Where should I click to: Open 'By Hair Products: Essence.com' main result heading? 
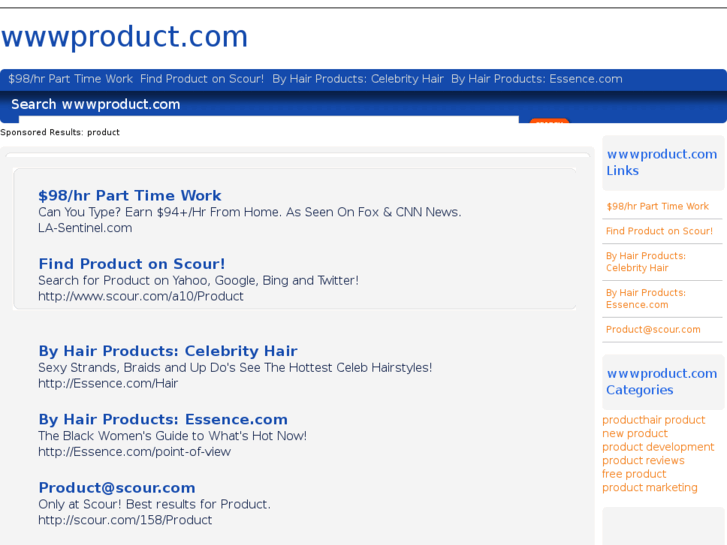point(163,419)
